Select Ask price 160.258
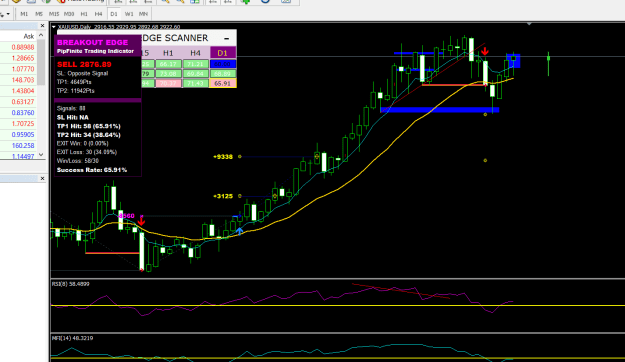Viewport: 625px width, 362px height. pos(23,146)
